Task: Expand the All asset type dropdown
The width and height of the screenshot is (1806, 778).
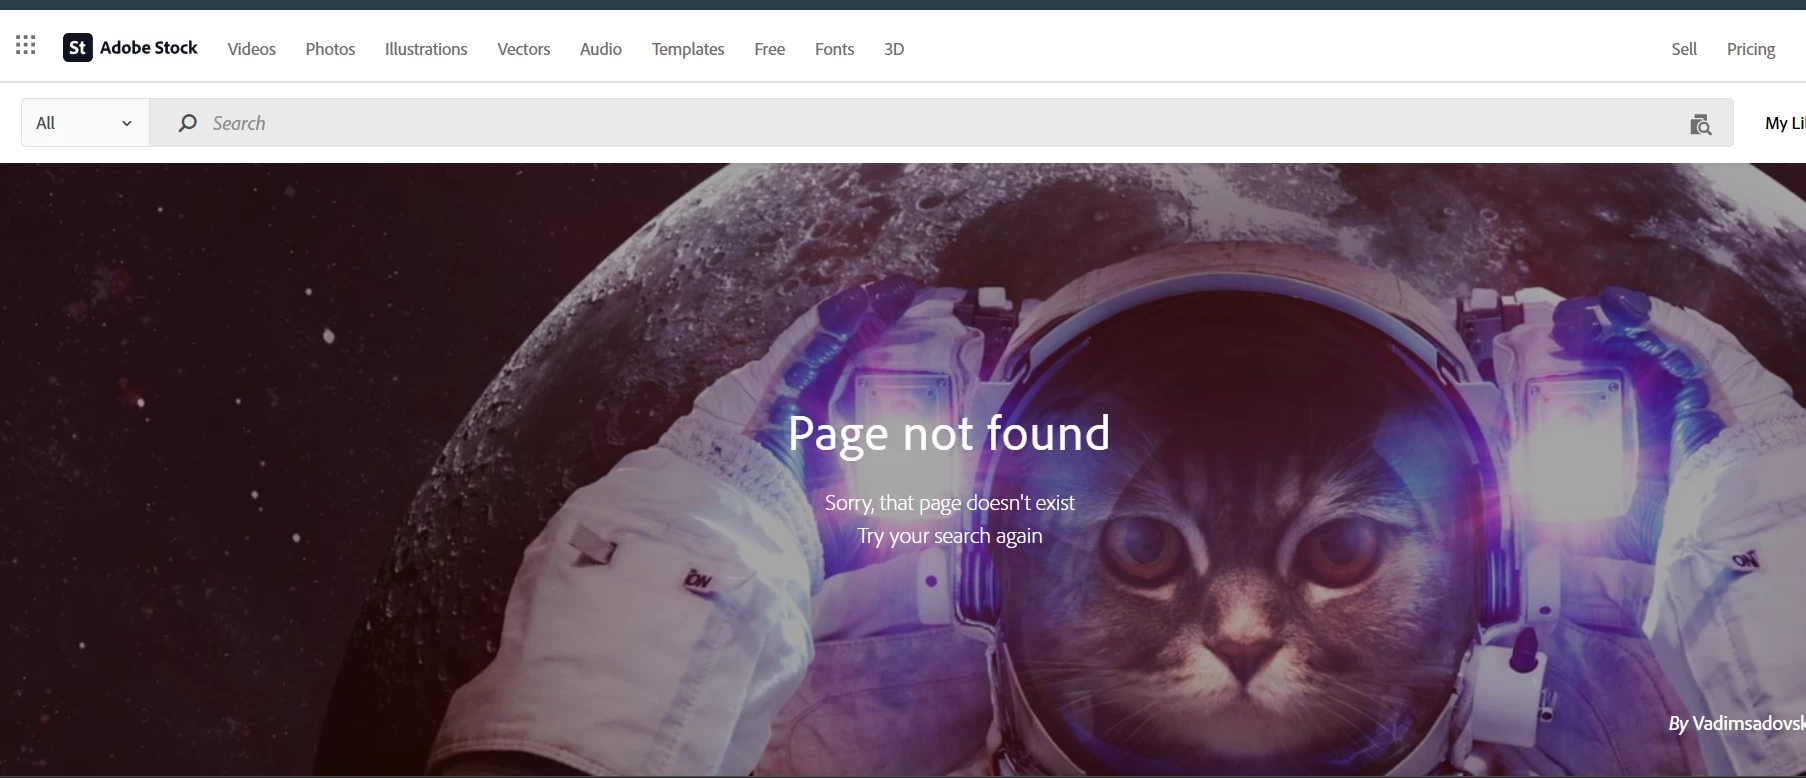Action: click(85, 123)
